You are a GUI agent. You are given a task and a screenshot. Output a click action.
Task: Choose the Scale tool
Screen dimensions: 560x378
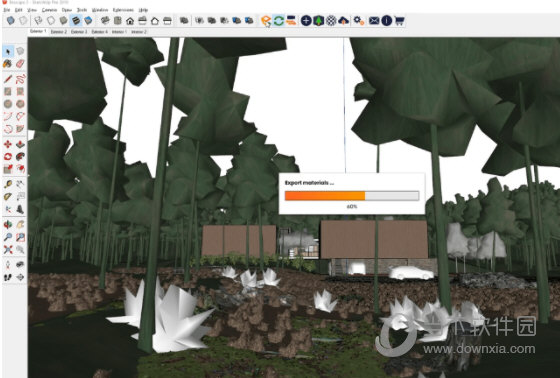pyautogui.click(x=8, y=169)
